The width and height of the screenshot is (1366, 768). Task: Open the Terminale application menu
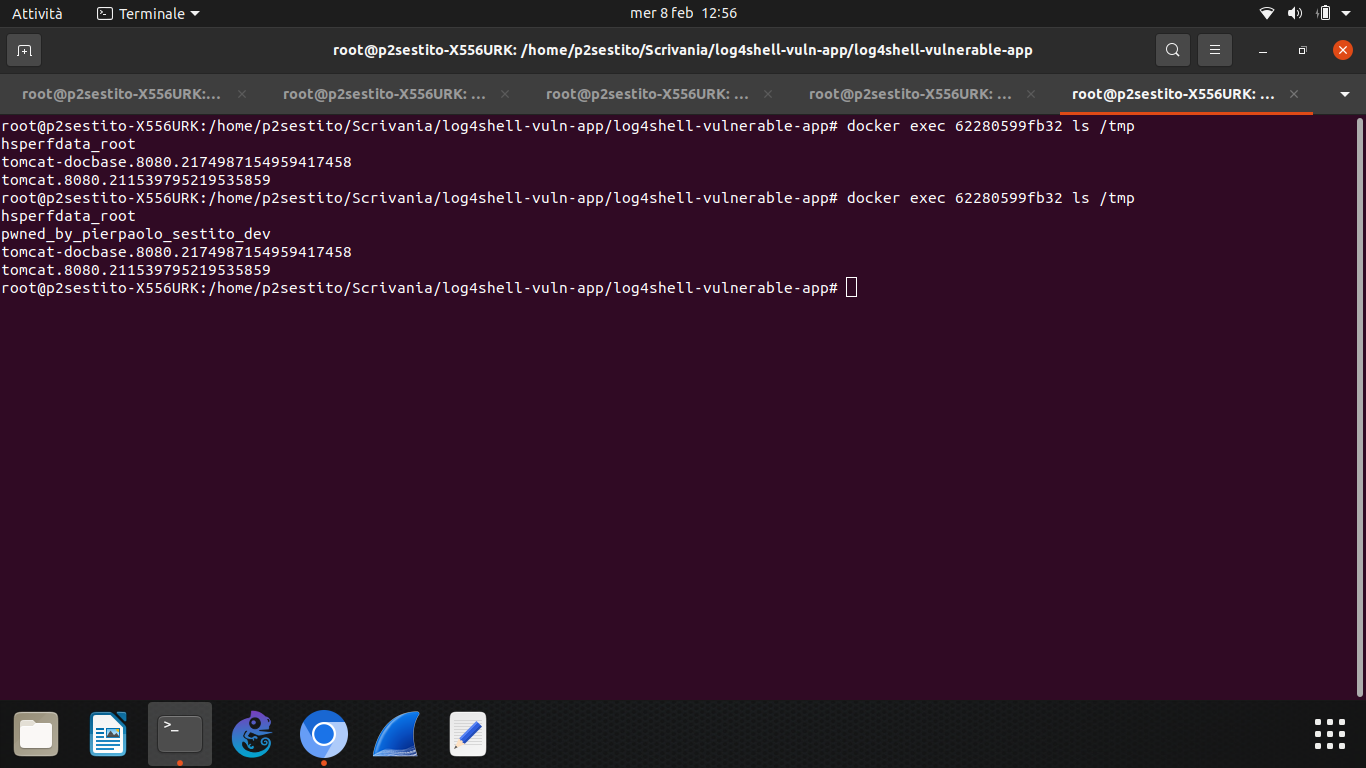click(x=148, y=13)
